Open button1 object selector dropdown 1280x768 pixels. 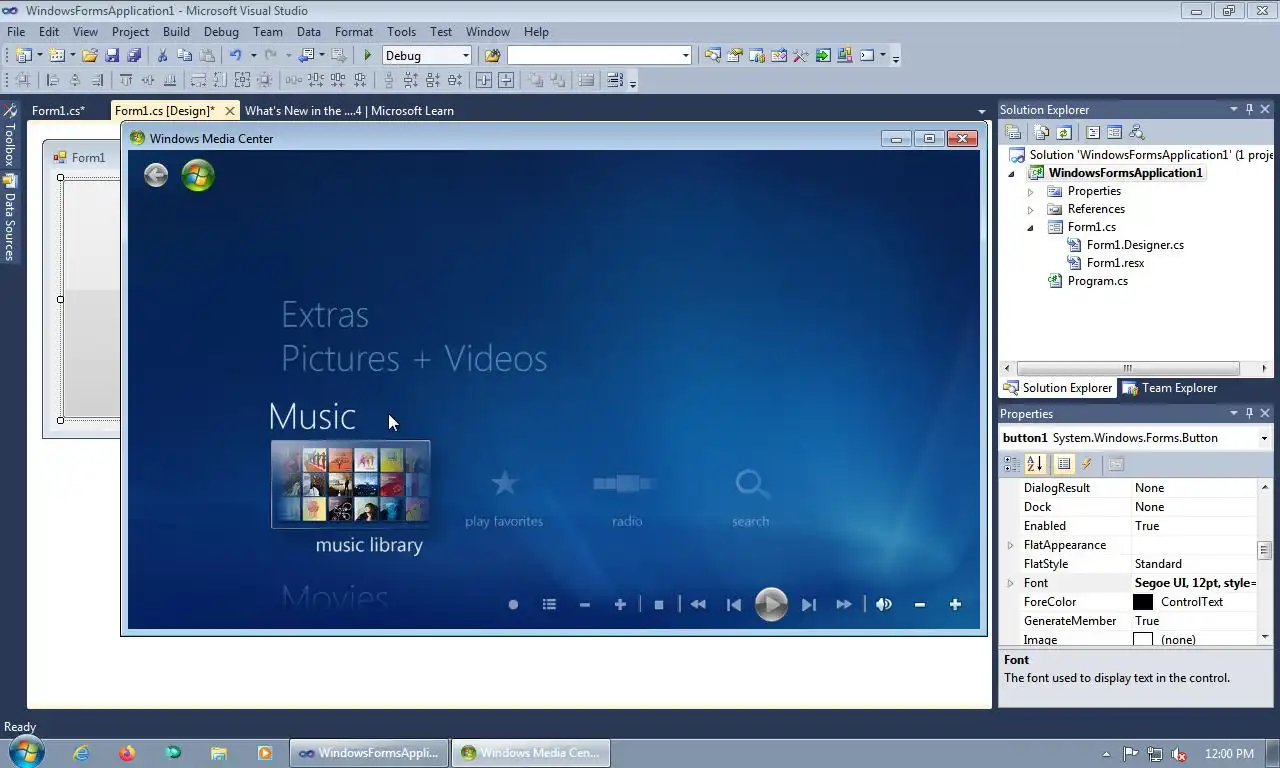coord(1264,438)
